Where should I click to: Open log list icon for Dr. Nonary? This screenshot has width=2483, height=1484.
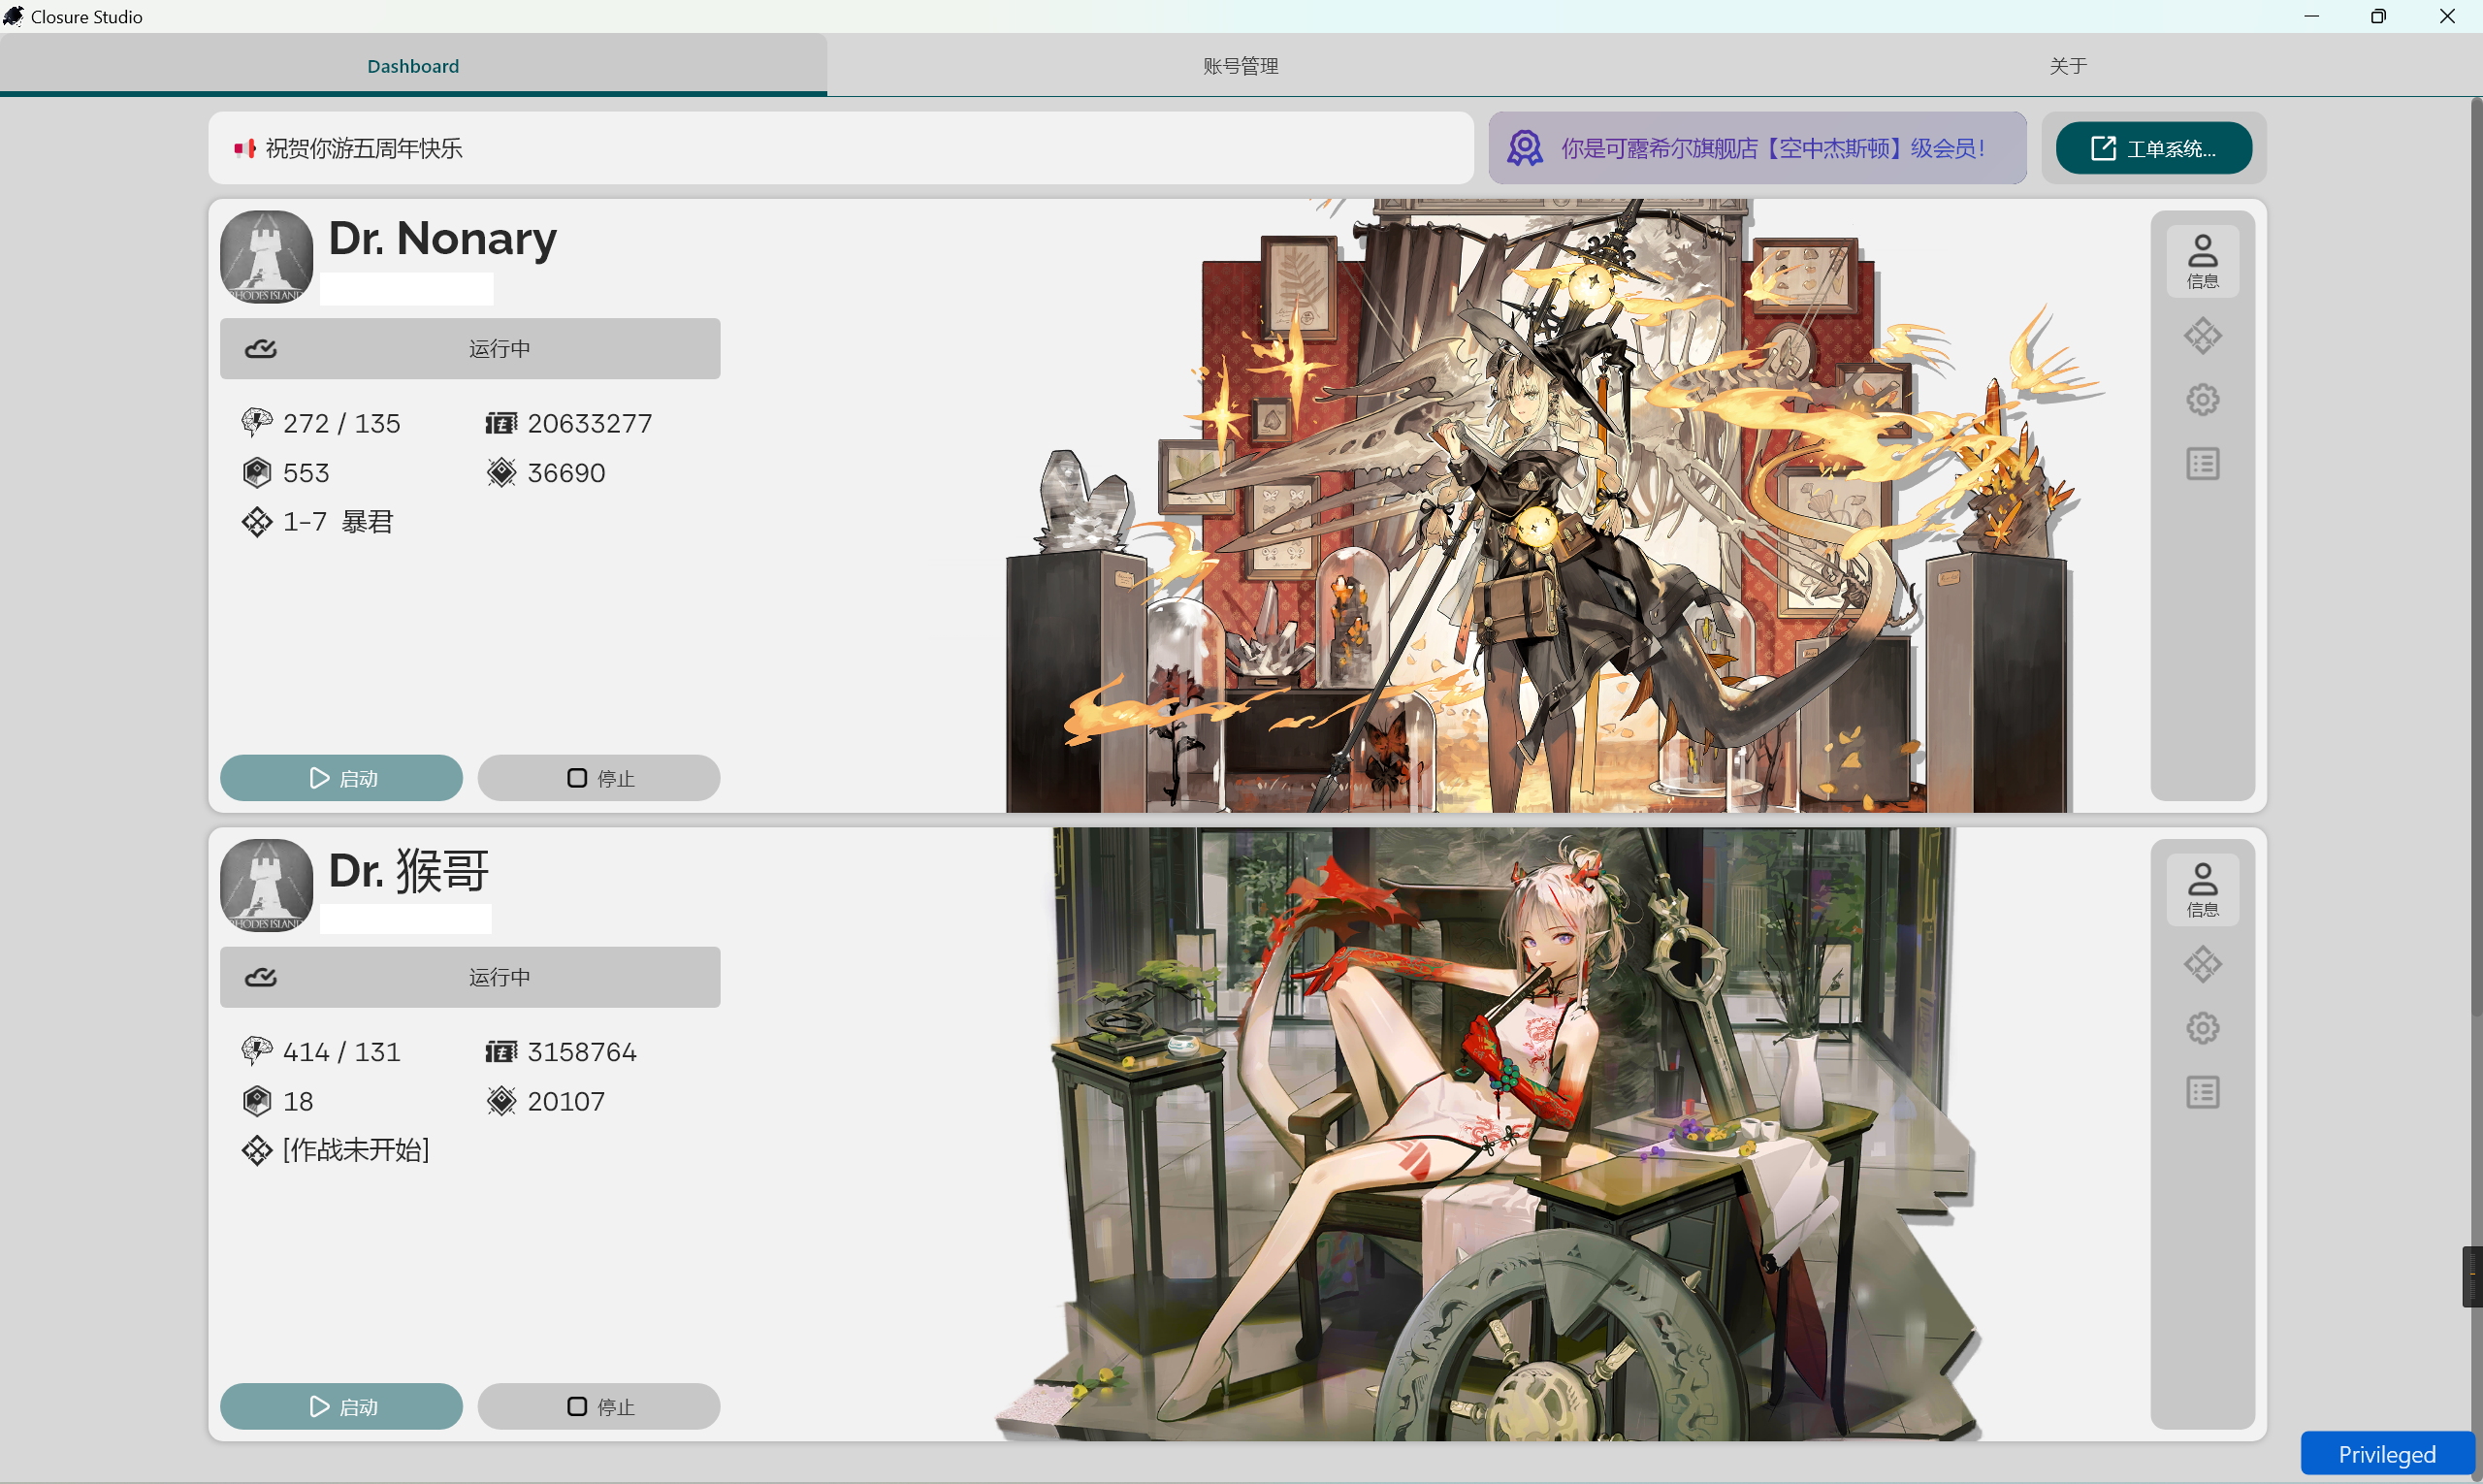click(2201, 464)
